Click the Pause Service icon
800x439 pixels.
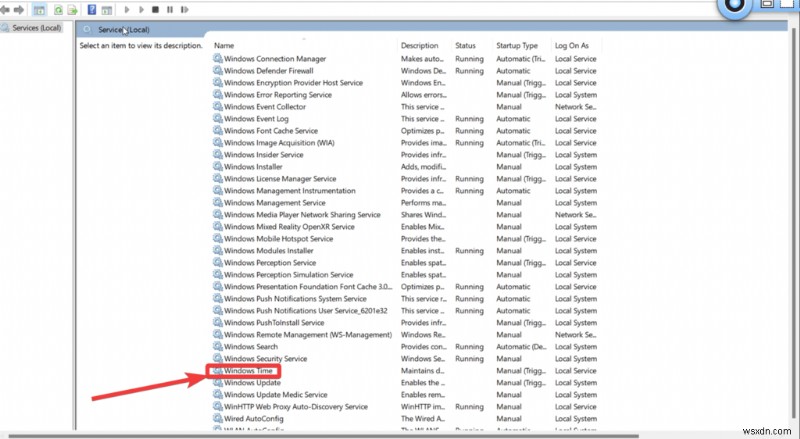[x=170, y=9]
